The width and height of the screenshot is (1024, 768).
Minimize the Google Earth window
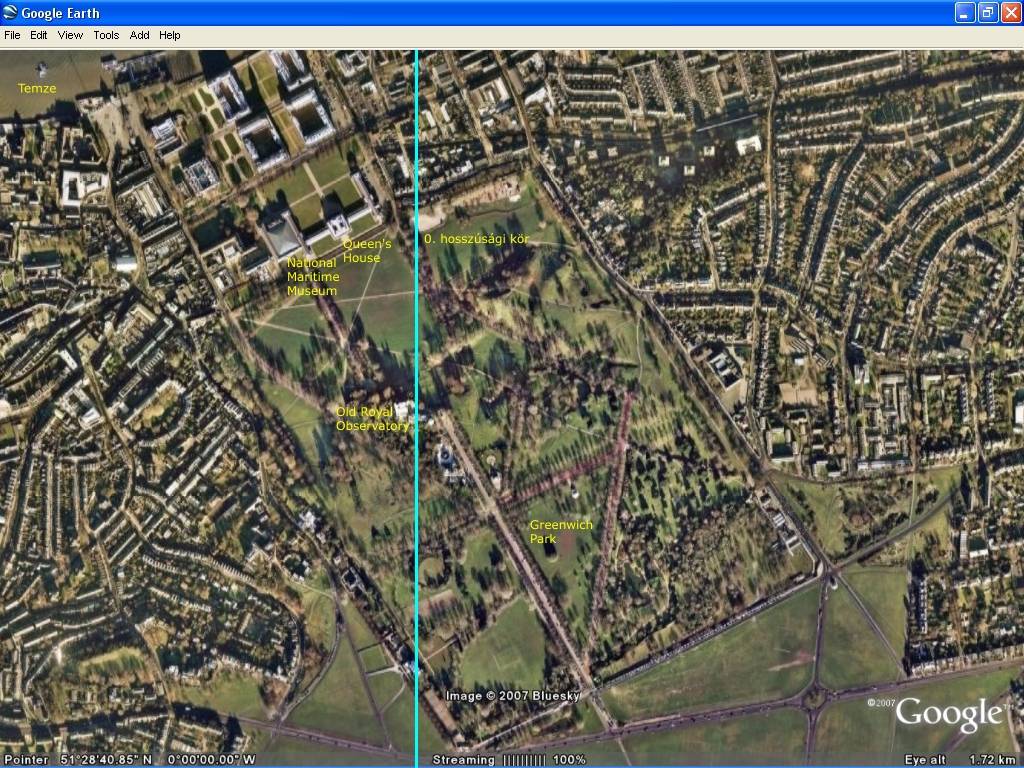pyautogui.click(x=965, y=12)
